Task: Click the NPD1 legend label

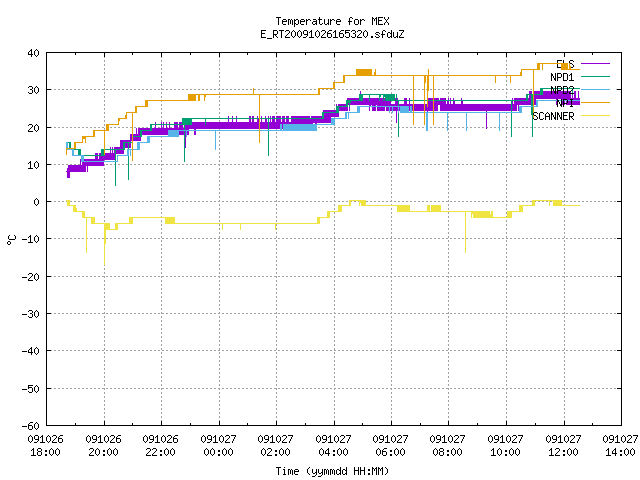Action: point(562,77)
